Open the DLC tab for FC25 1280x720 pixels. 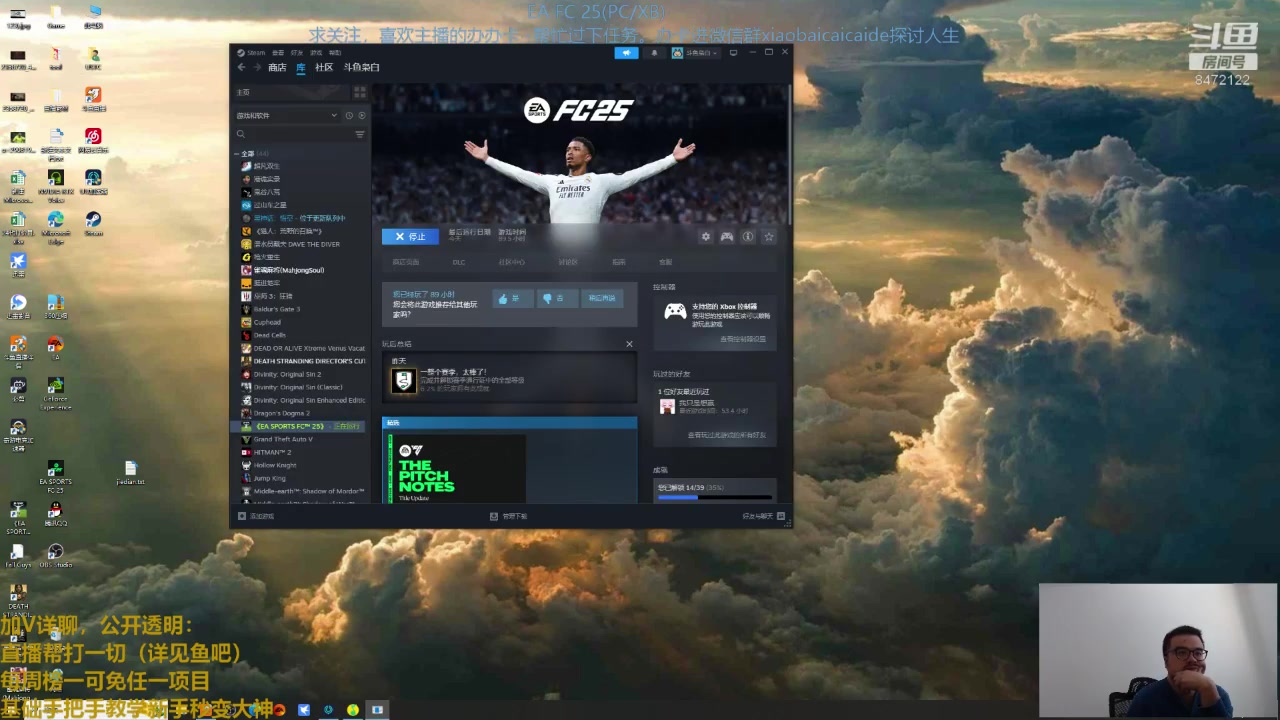coord(459,262)
